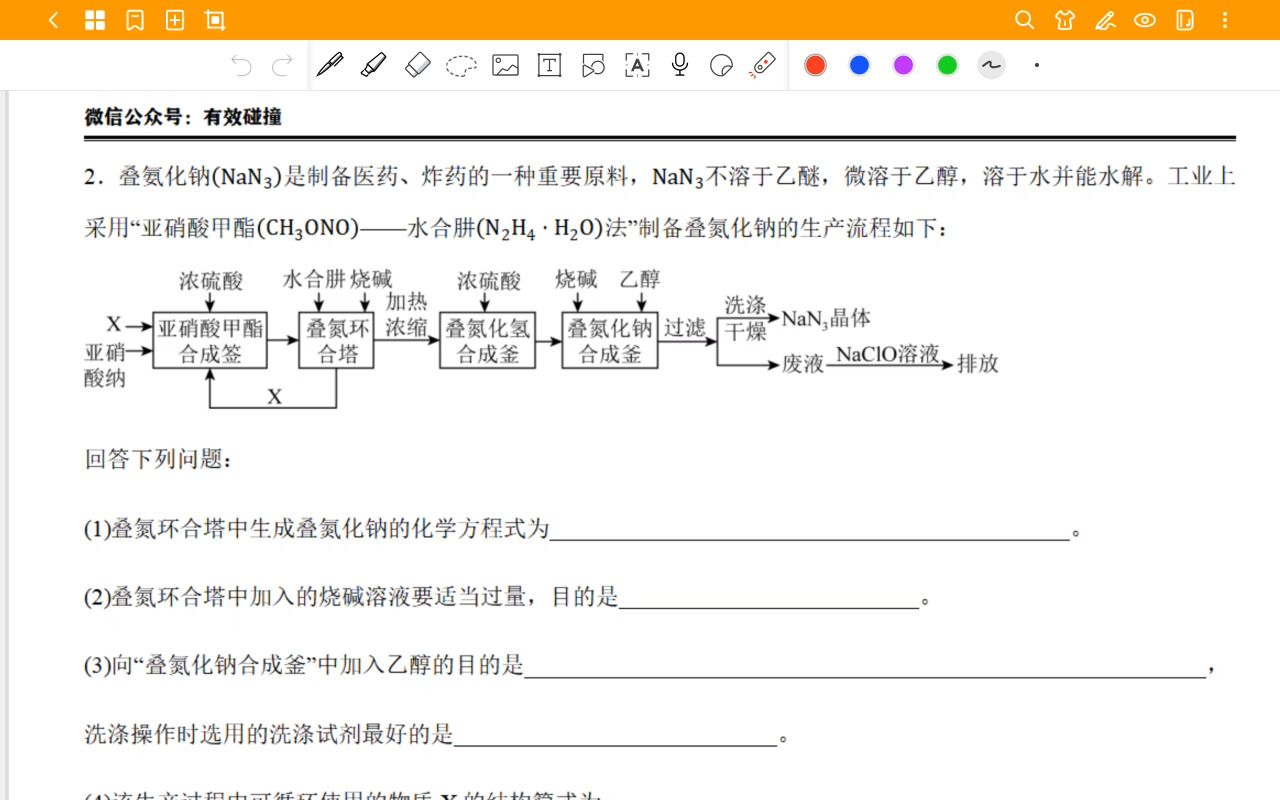Add a new page
The width and height of the screenshot is (1280, 800).
175,20
